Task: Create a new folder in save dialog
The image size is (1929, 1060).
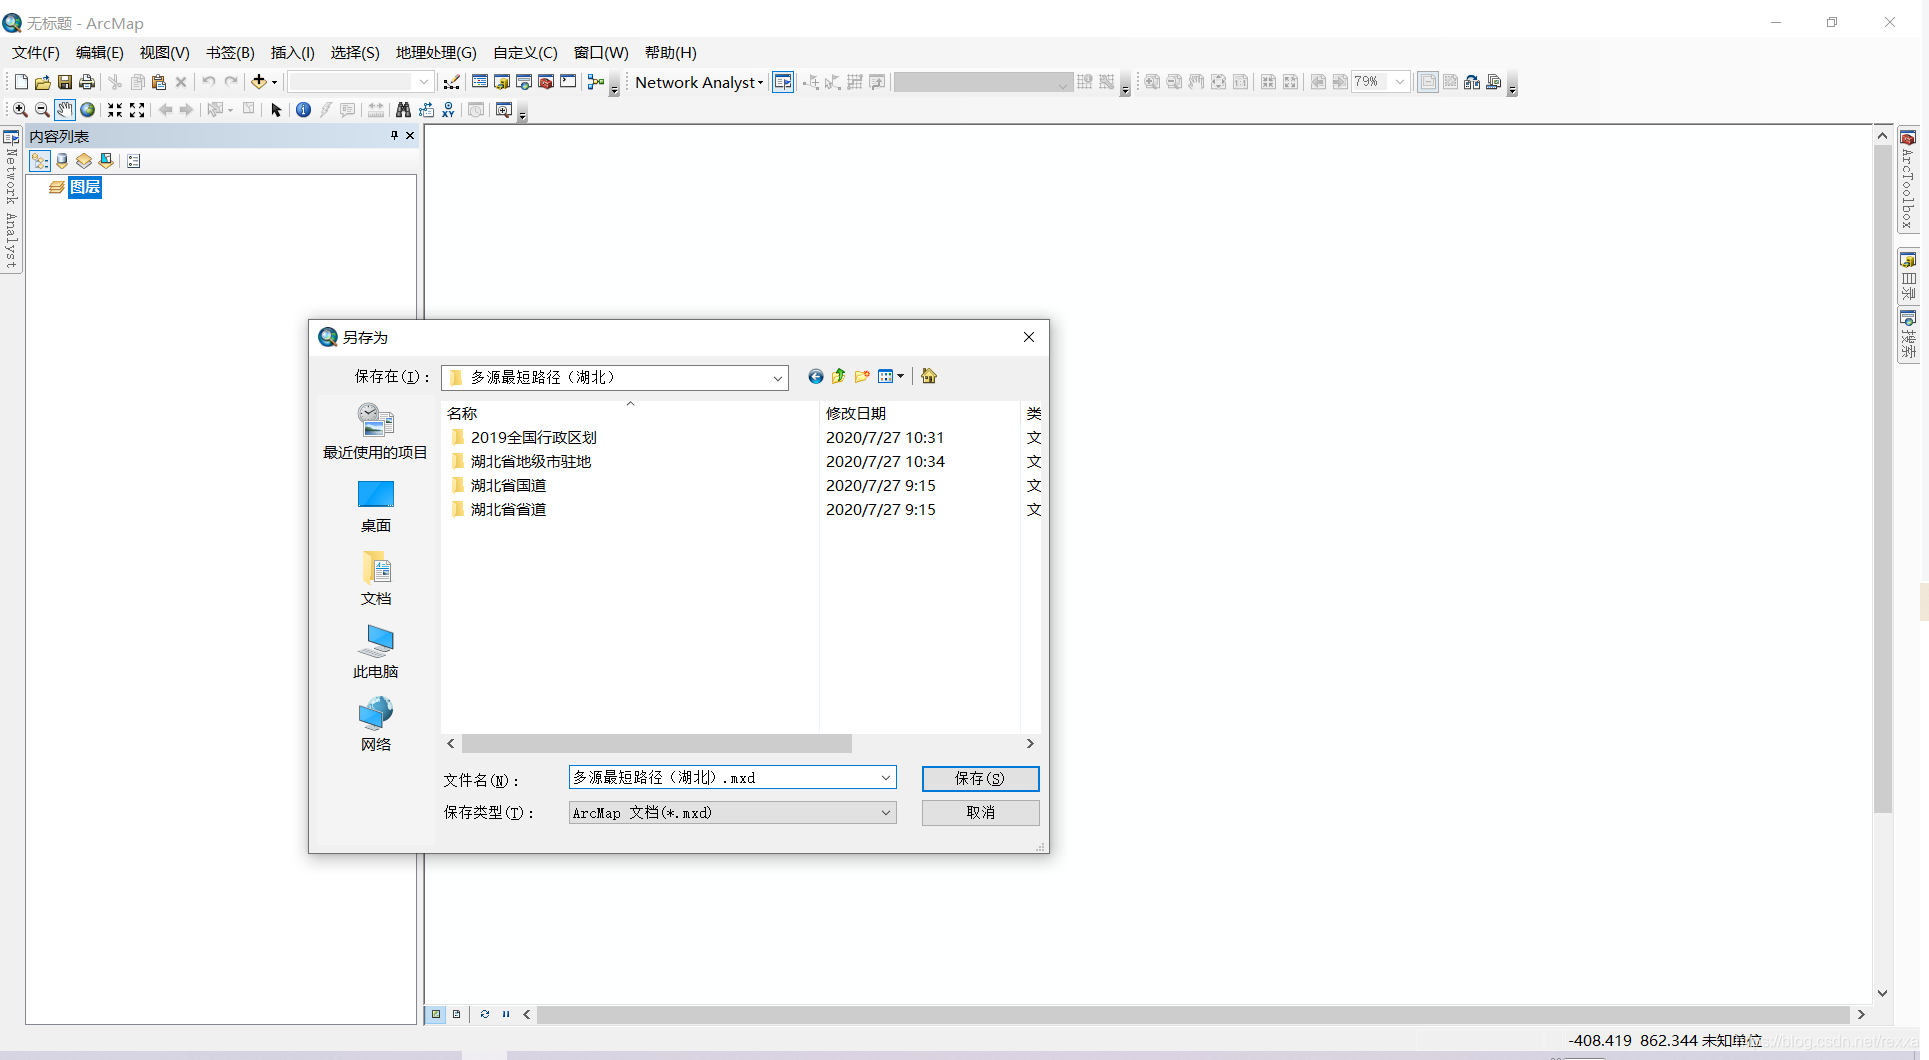Action: click(862, 376)
